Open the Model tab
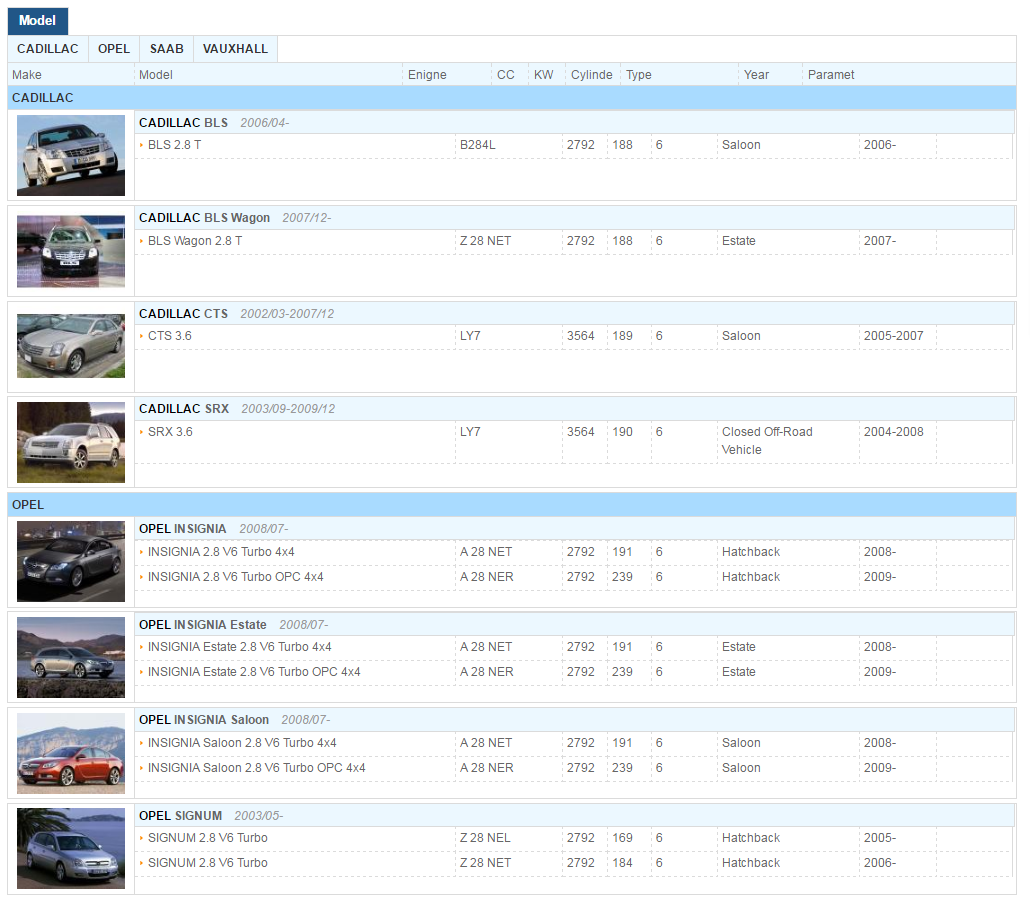 click(x=37, y=20)
